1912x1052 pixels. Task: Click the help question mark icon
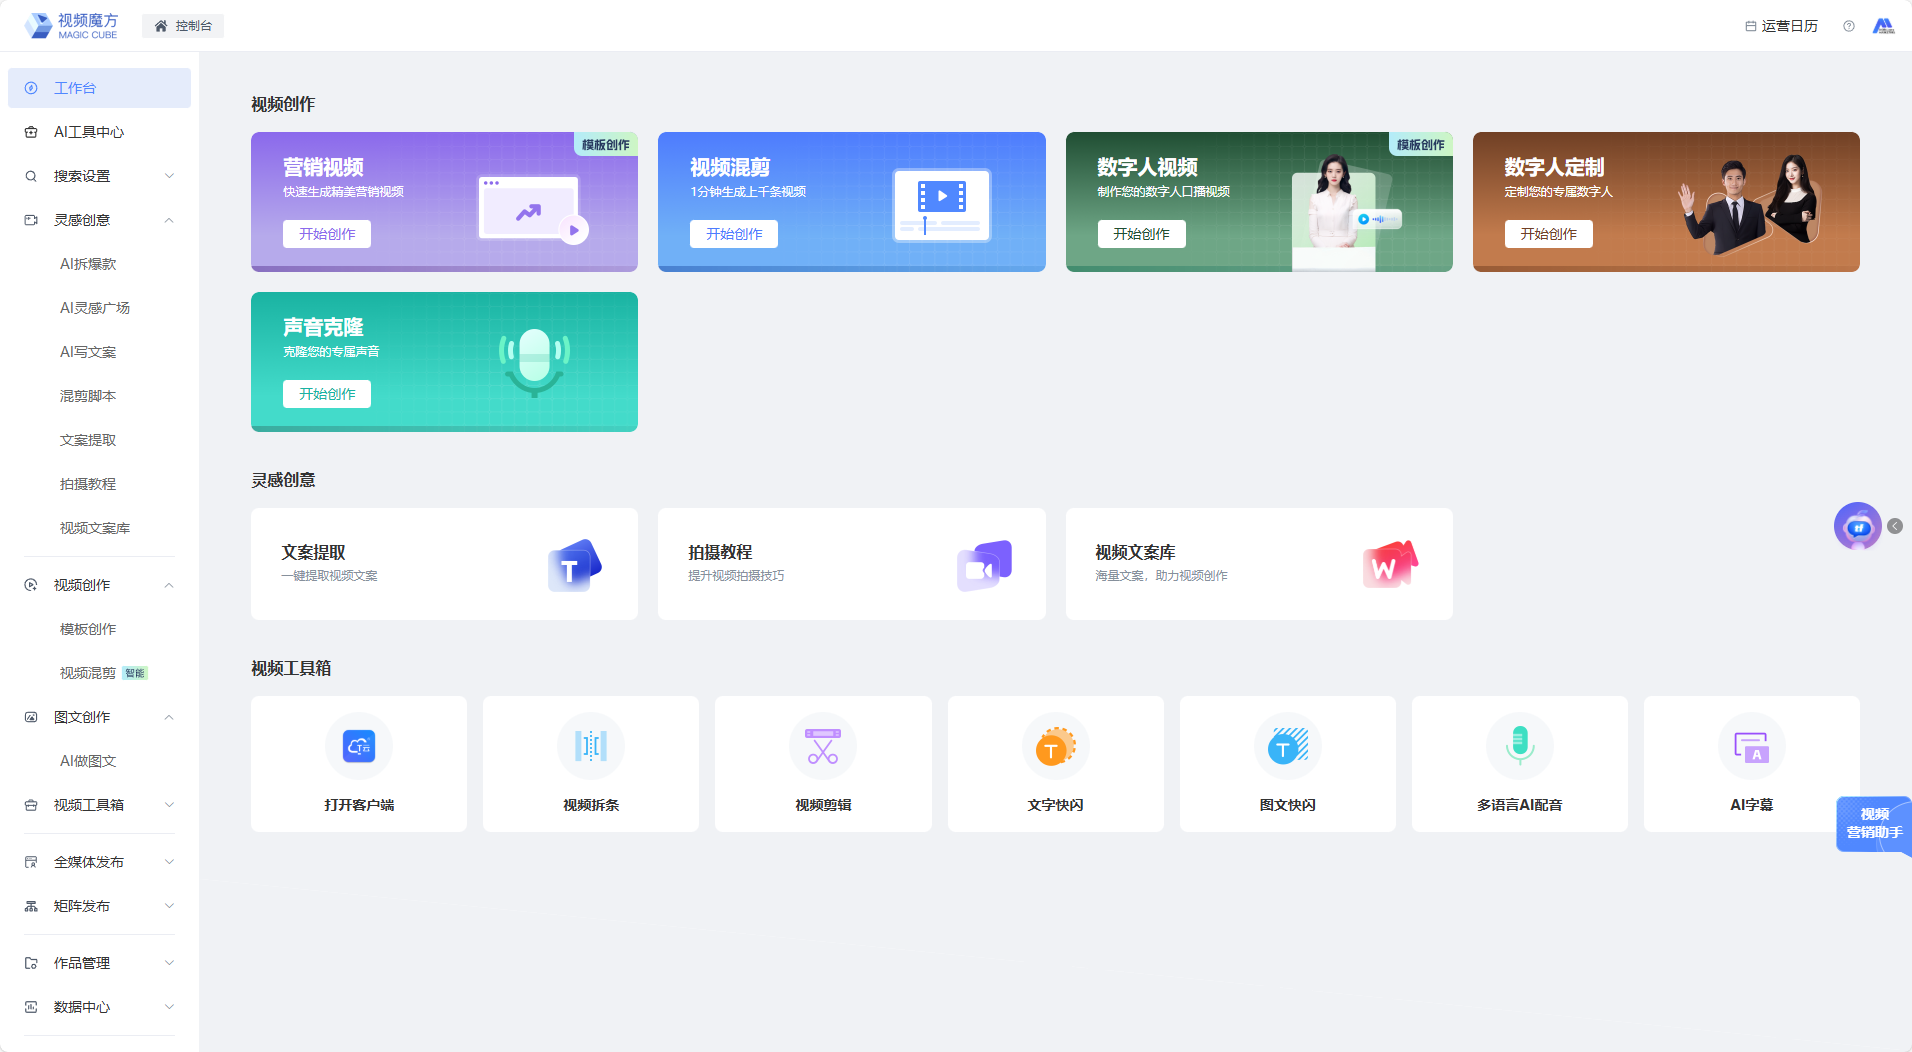[1849, 26]
